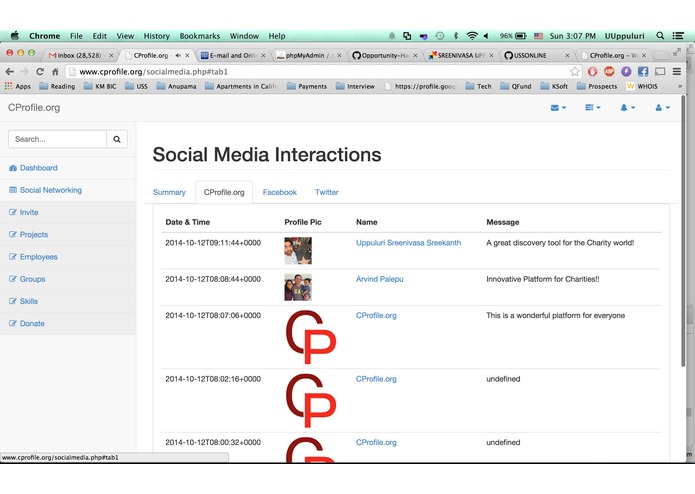Open the Invite sidebar item
The width and height of the screenshot is (695, 494).
(x=29, y=212)
